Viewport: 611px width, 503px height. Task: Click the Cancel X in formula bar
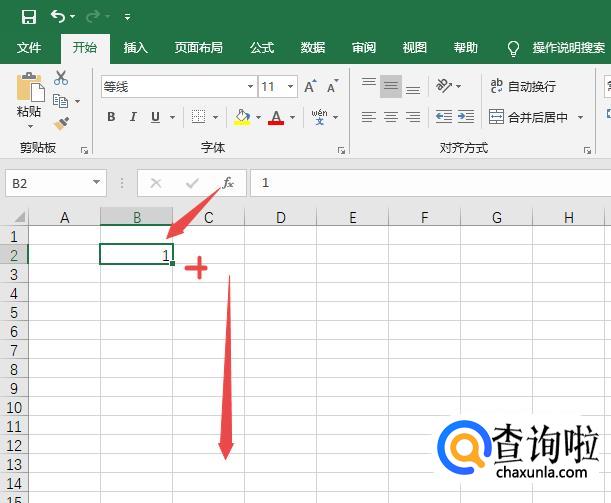coord(156,183)
